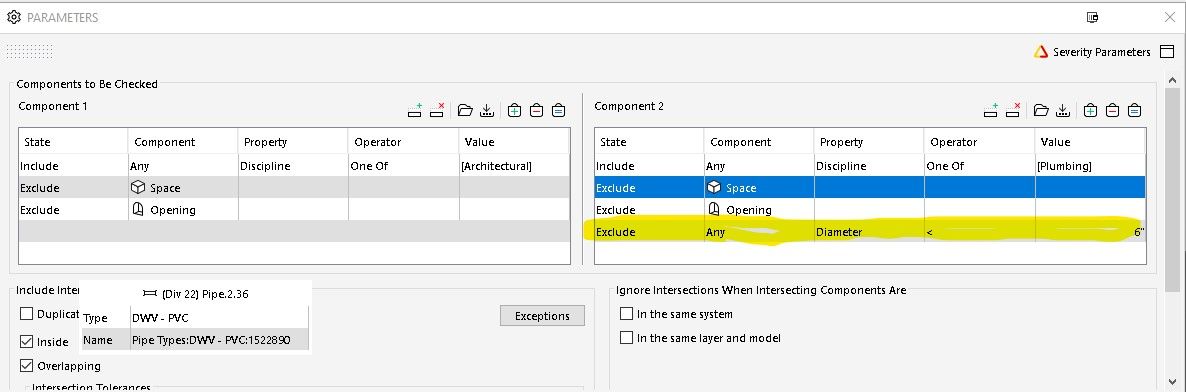Click the undock Parameters window icon
1186x392 pixels.
coord(1092,17)
